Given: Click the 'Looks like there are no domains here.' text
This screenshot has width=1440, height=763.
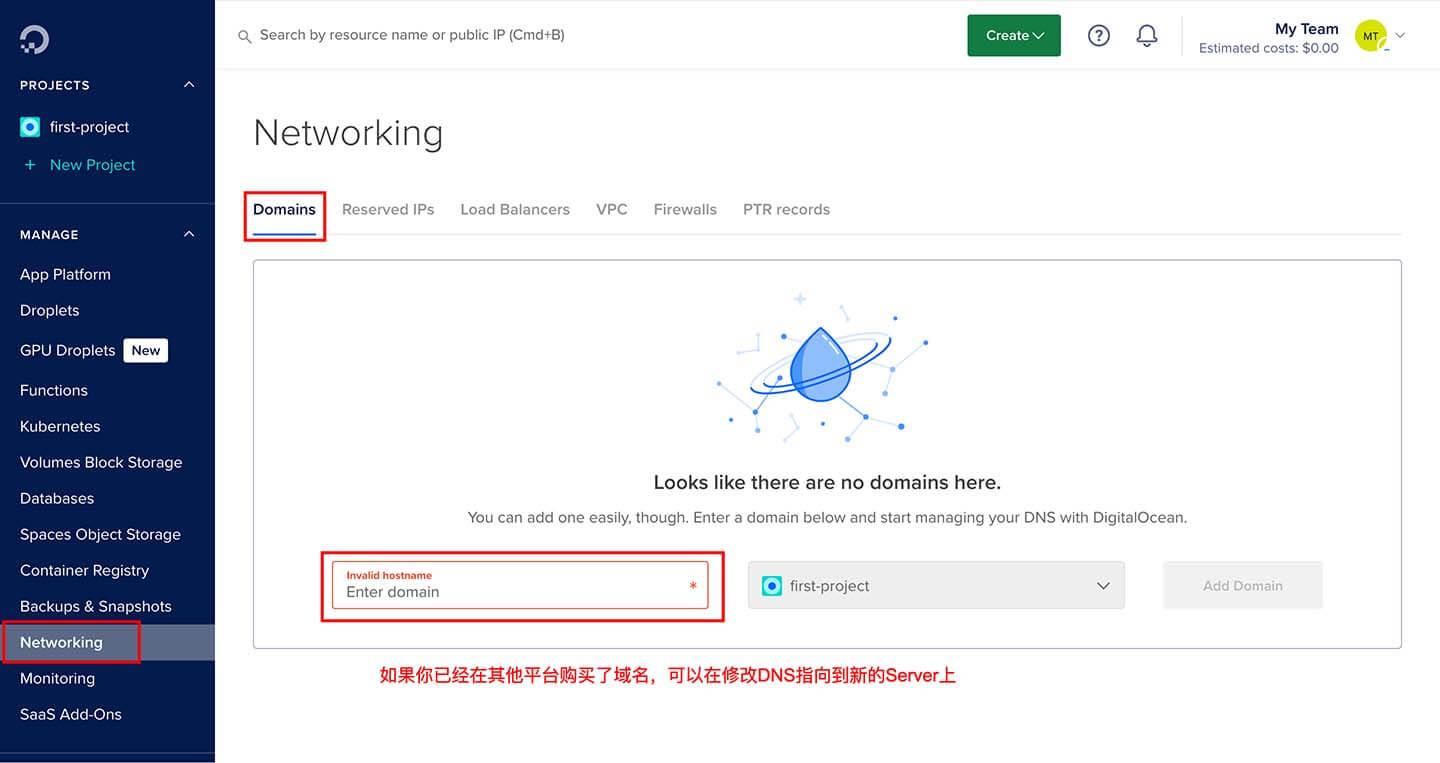Looking at the screenshot, I should pos(827,482).
